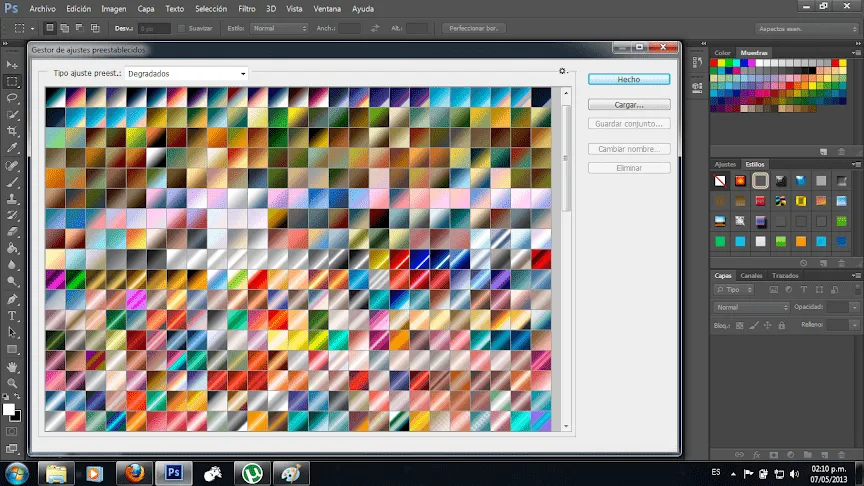Image resolution: width=864 pixels, height=486 pixels.
Task: Click the foreground color swatch in toolbox
Action: tap(8, 409)
